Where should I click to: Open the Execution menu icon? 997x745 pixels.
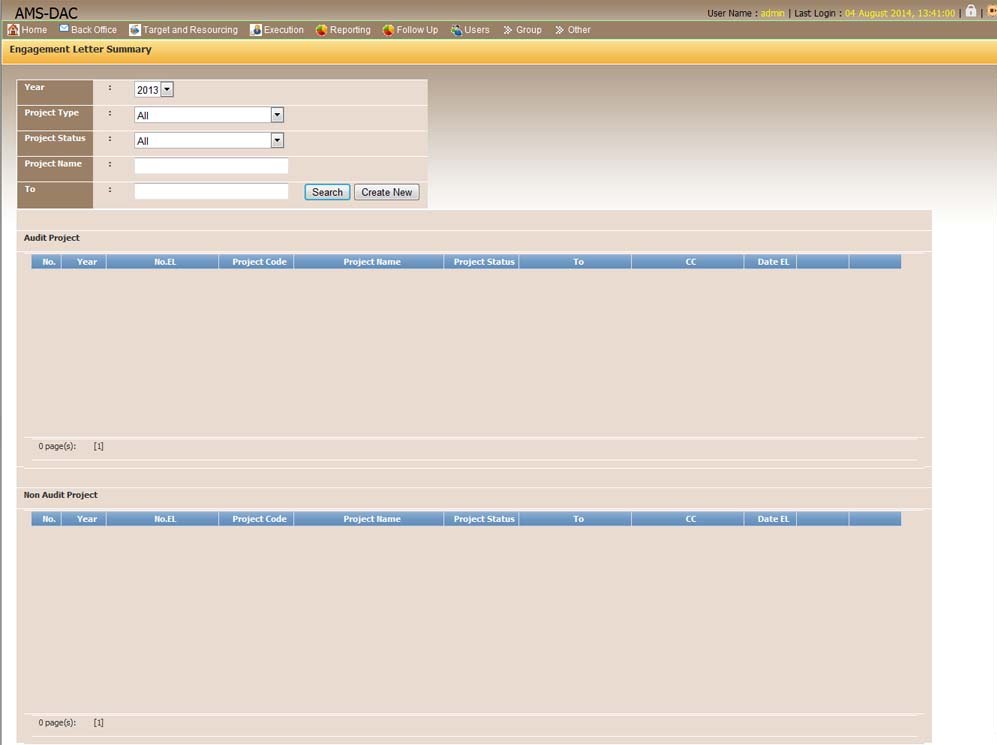pyautogui.click(x=256, y=30)
